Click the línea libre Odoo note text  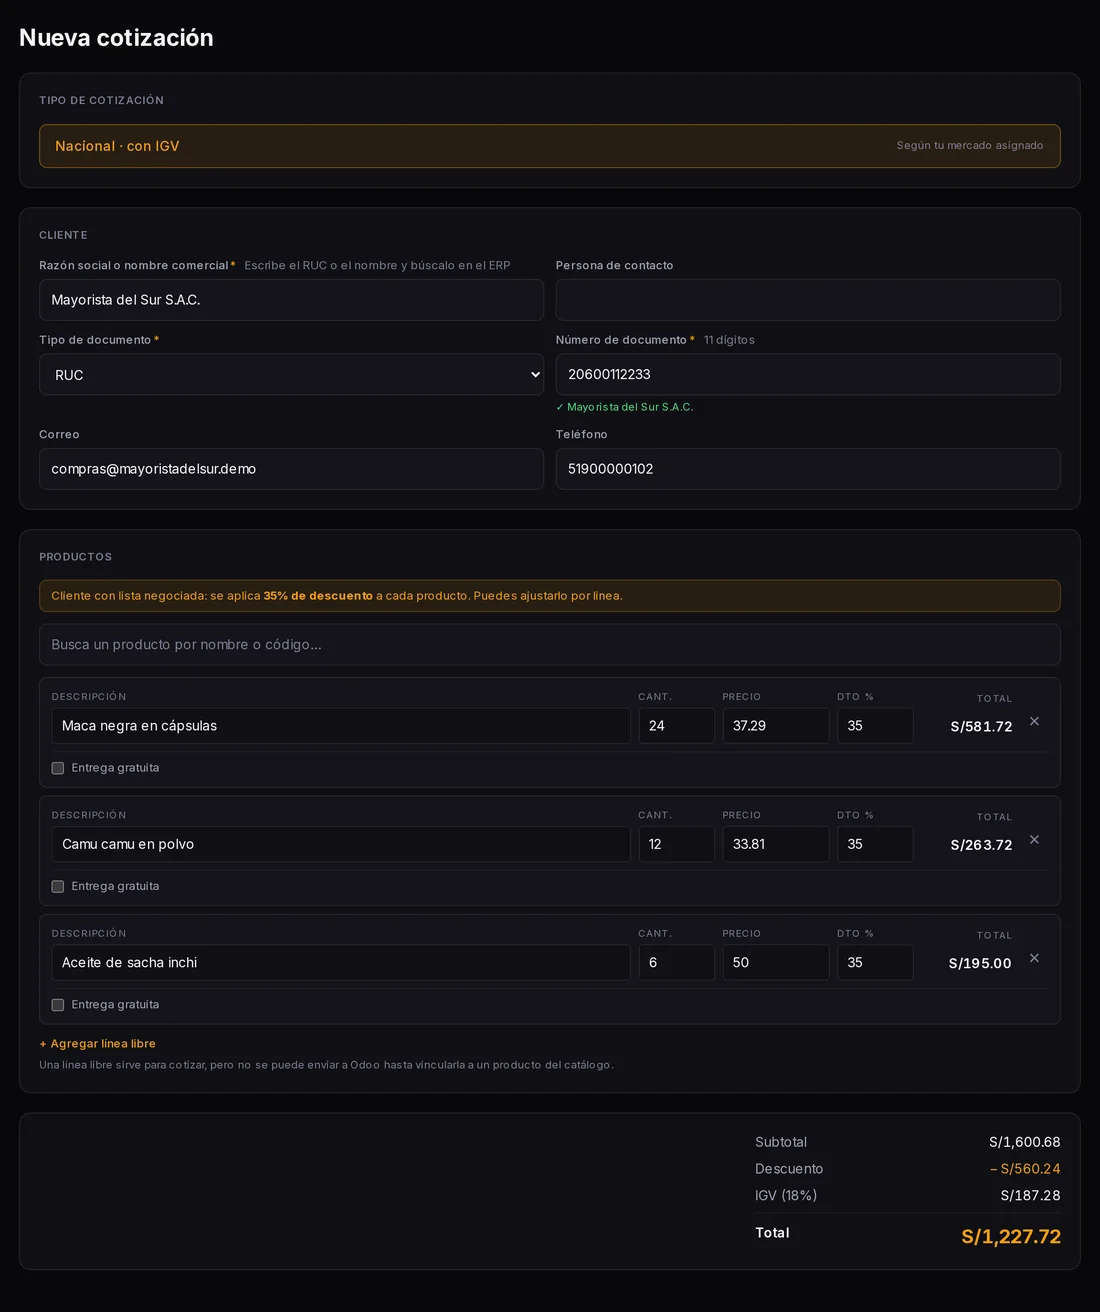[326, 1065]
